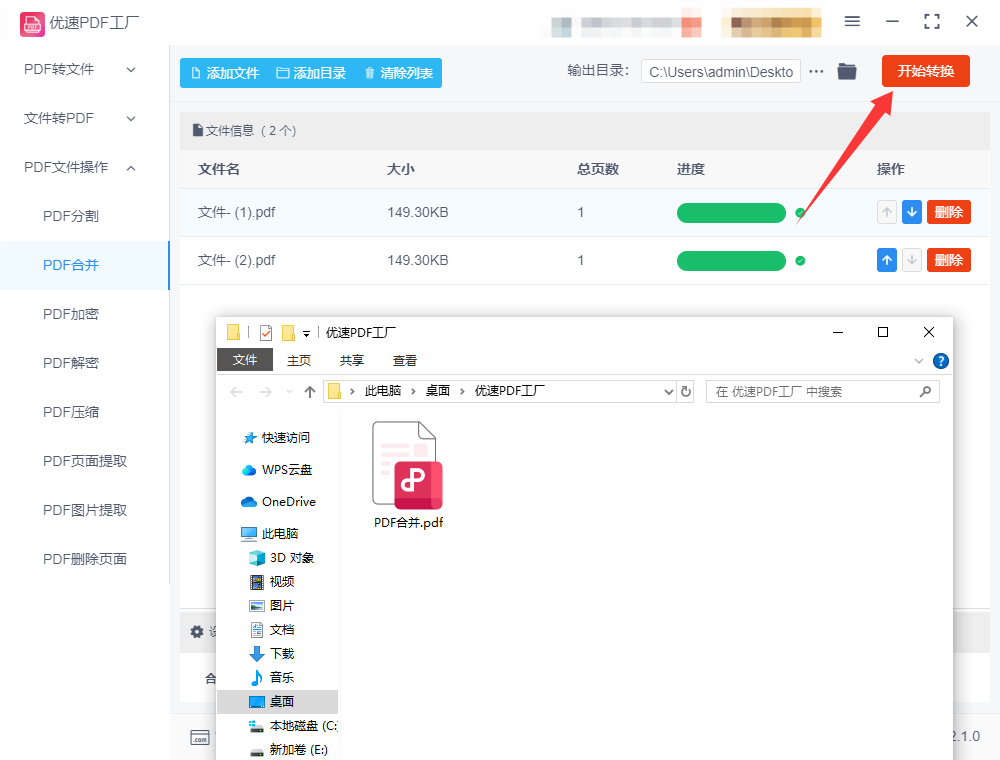Expand the PDF转文件 menu section

(131, 69)
